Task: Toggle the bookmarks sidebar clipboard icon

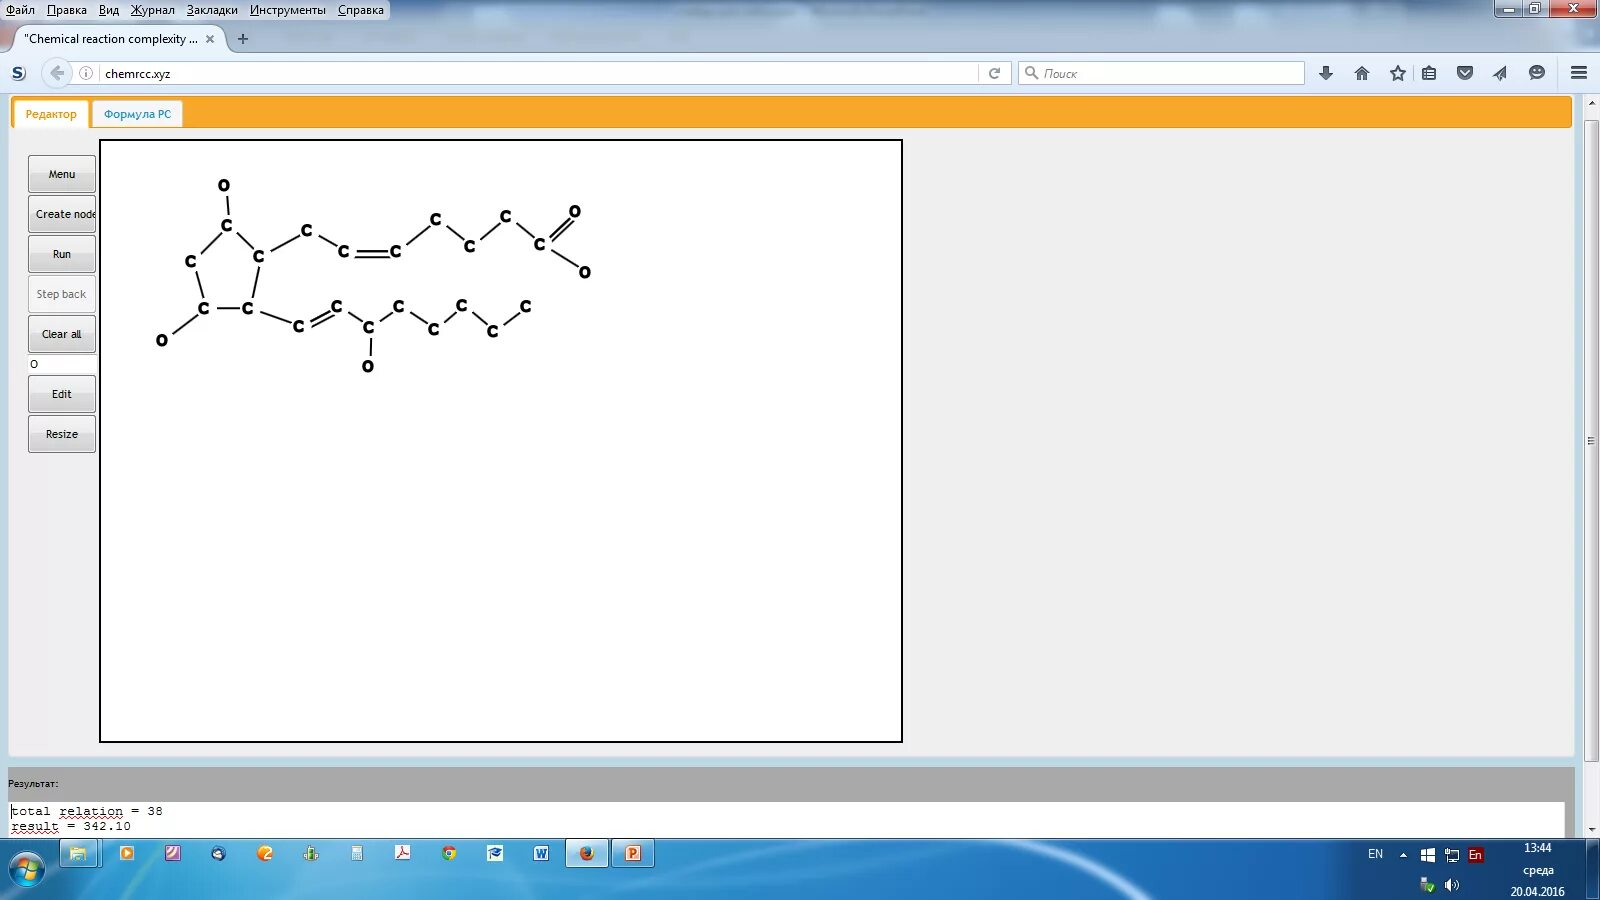Action: pyautogui.click(x=1429, y=72)
